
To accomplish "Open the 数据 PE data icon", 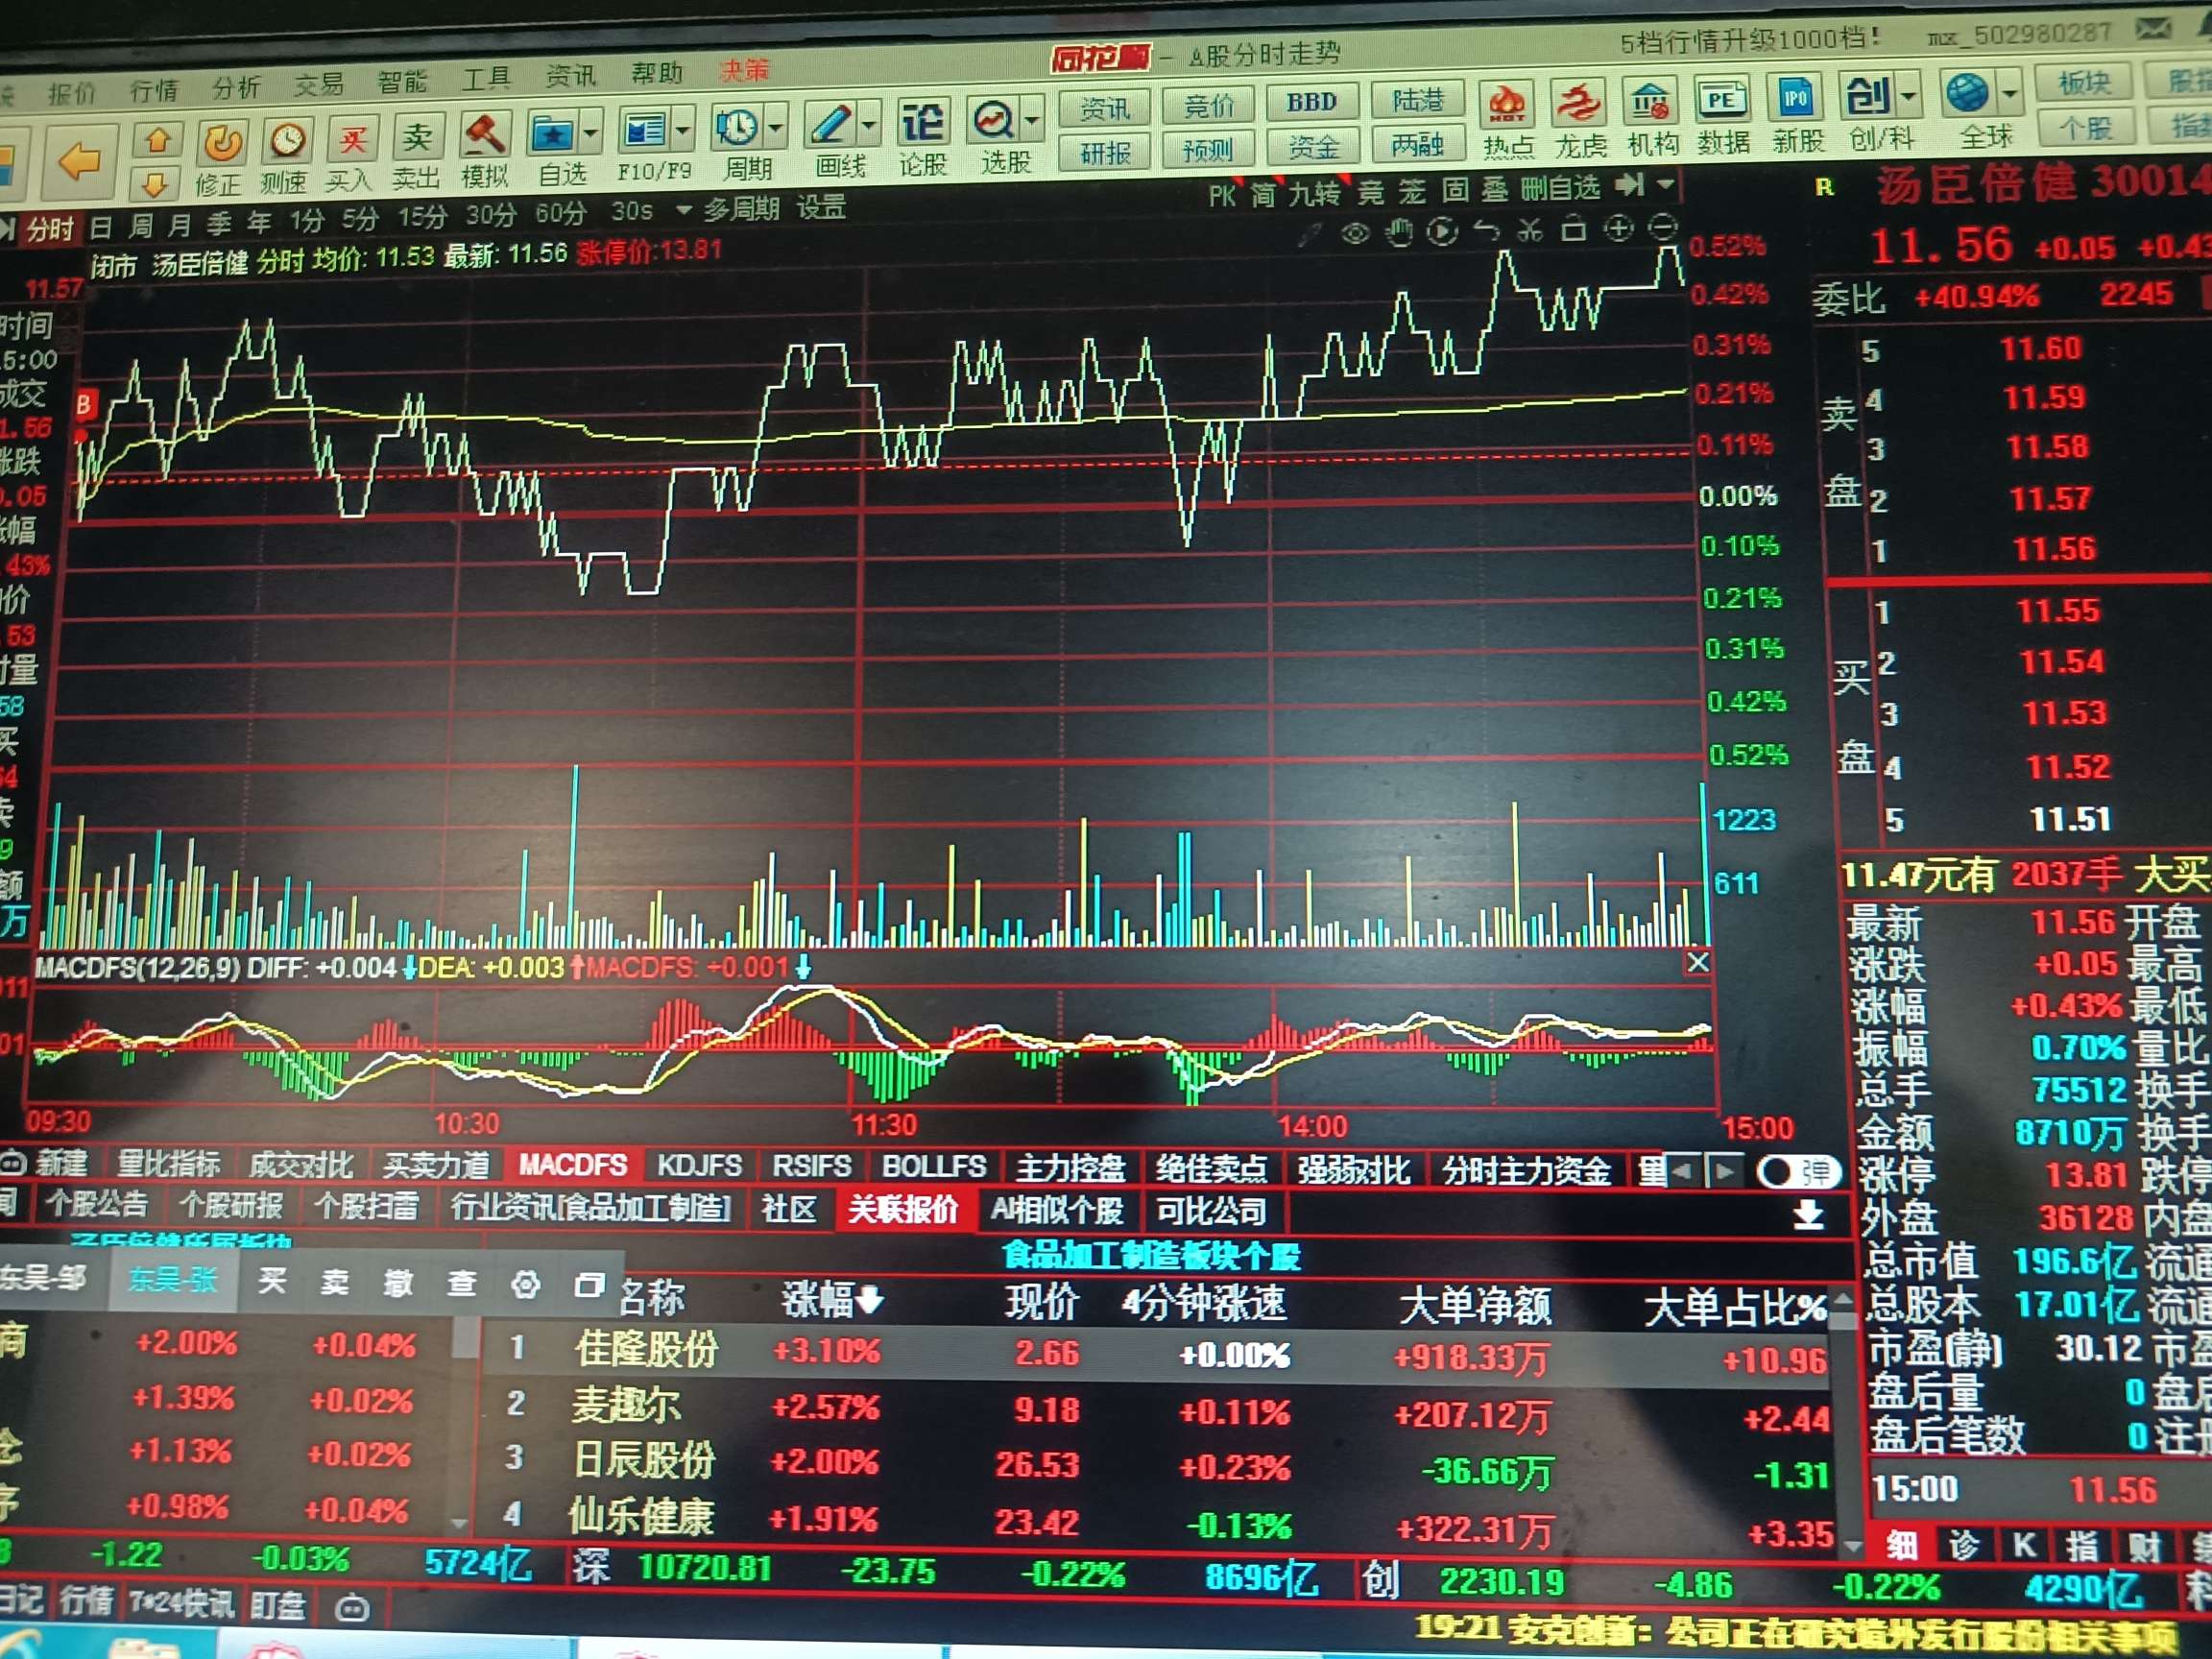I will 1721,100.
